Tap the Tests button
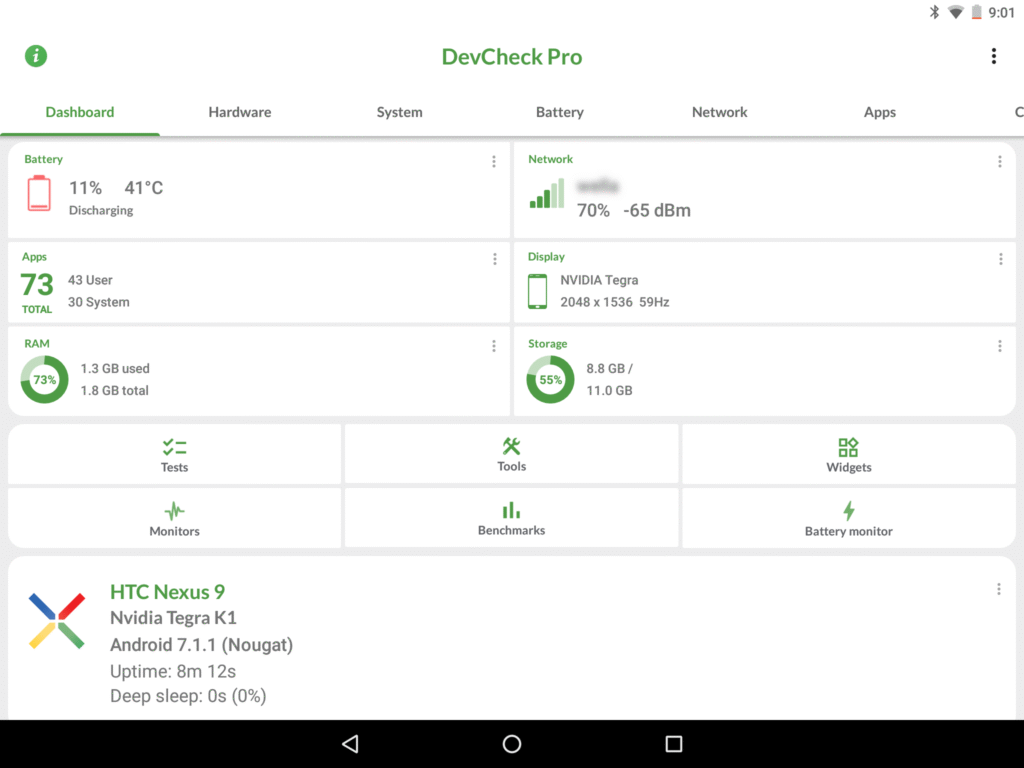Screen dimensions: 1024x768 coord(174,455)
